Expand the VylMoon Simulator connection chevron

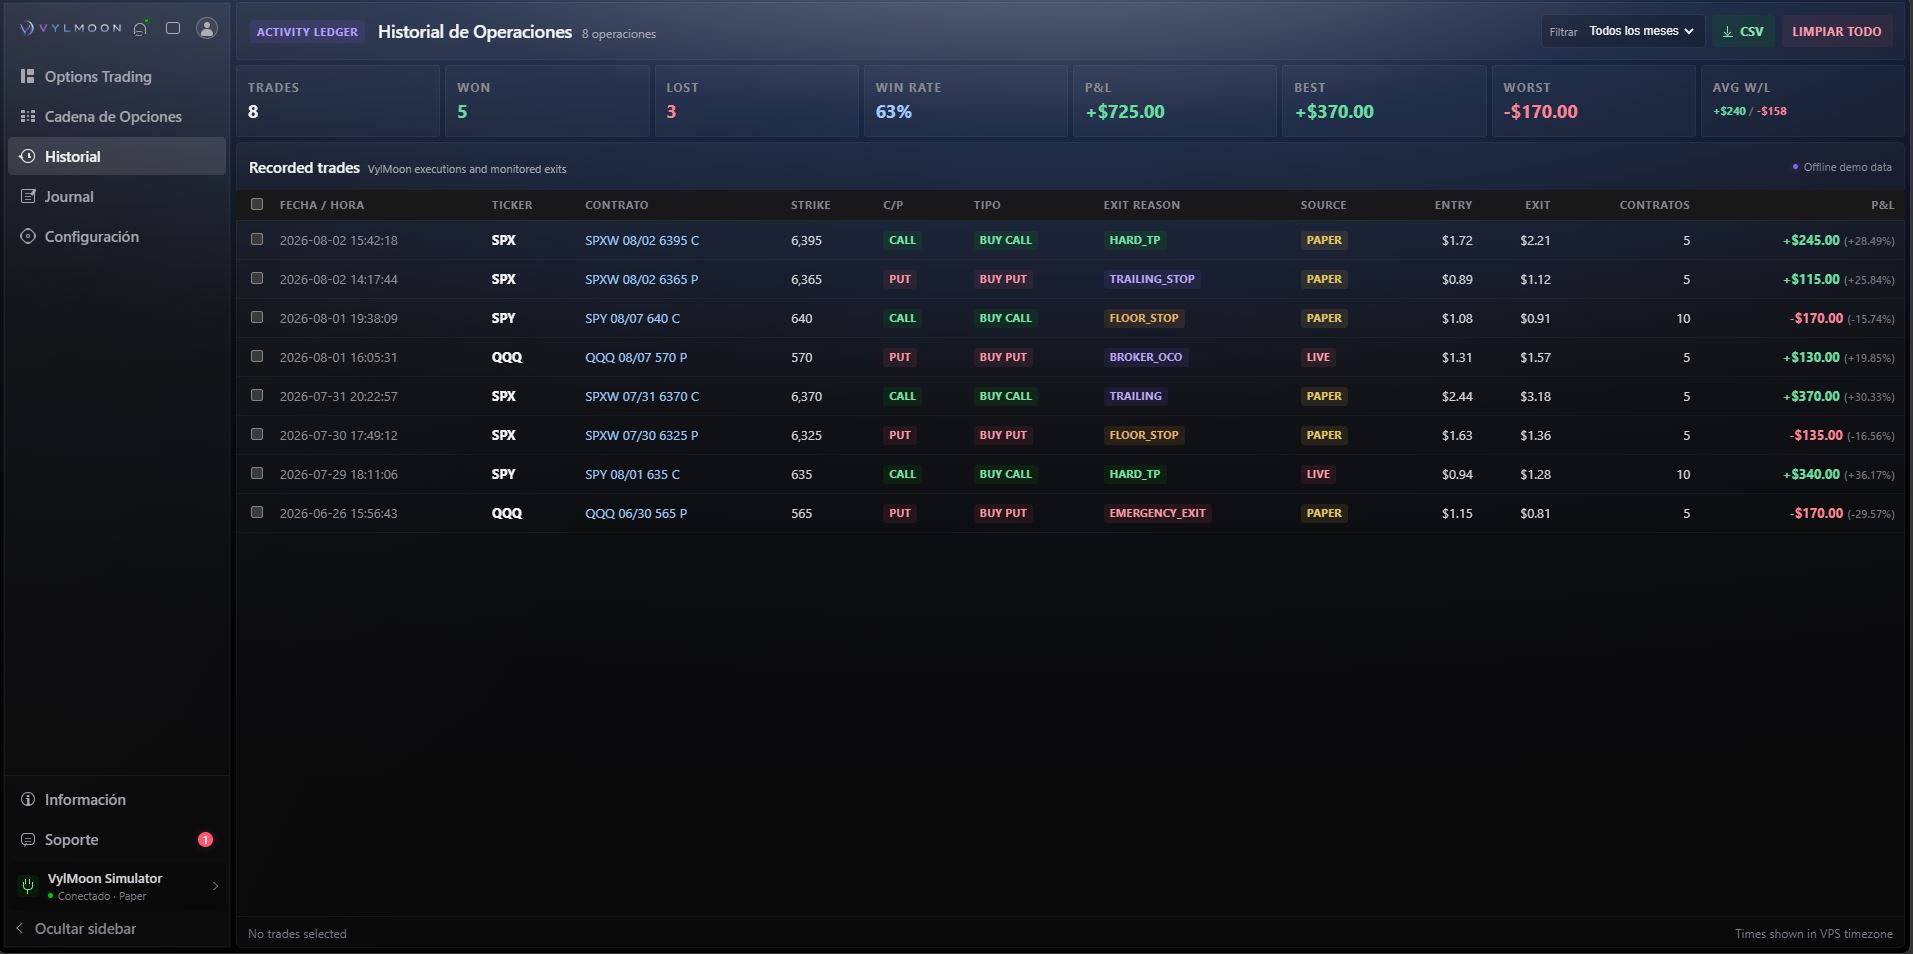(x=215, y=886)
